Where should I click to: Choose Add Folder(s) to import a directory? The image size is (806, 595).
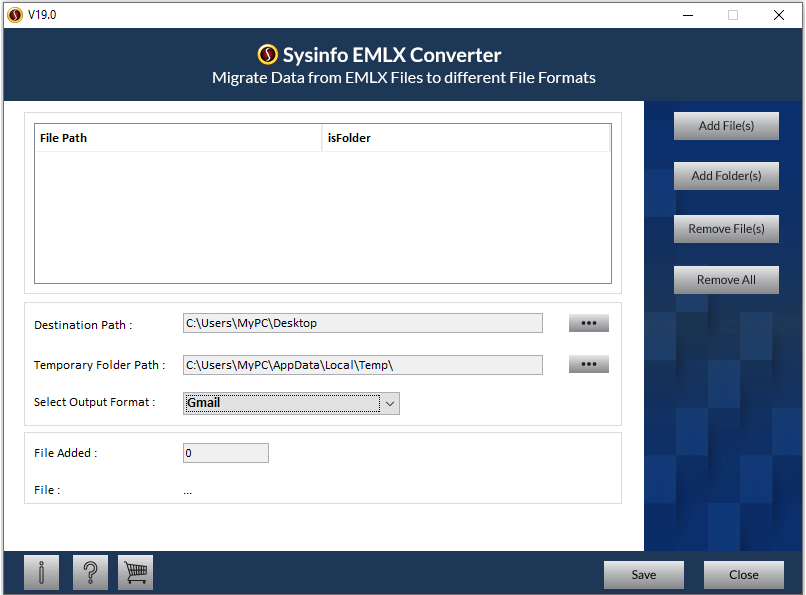click(x=726, y=176)
